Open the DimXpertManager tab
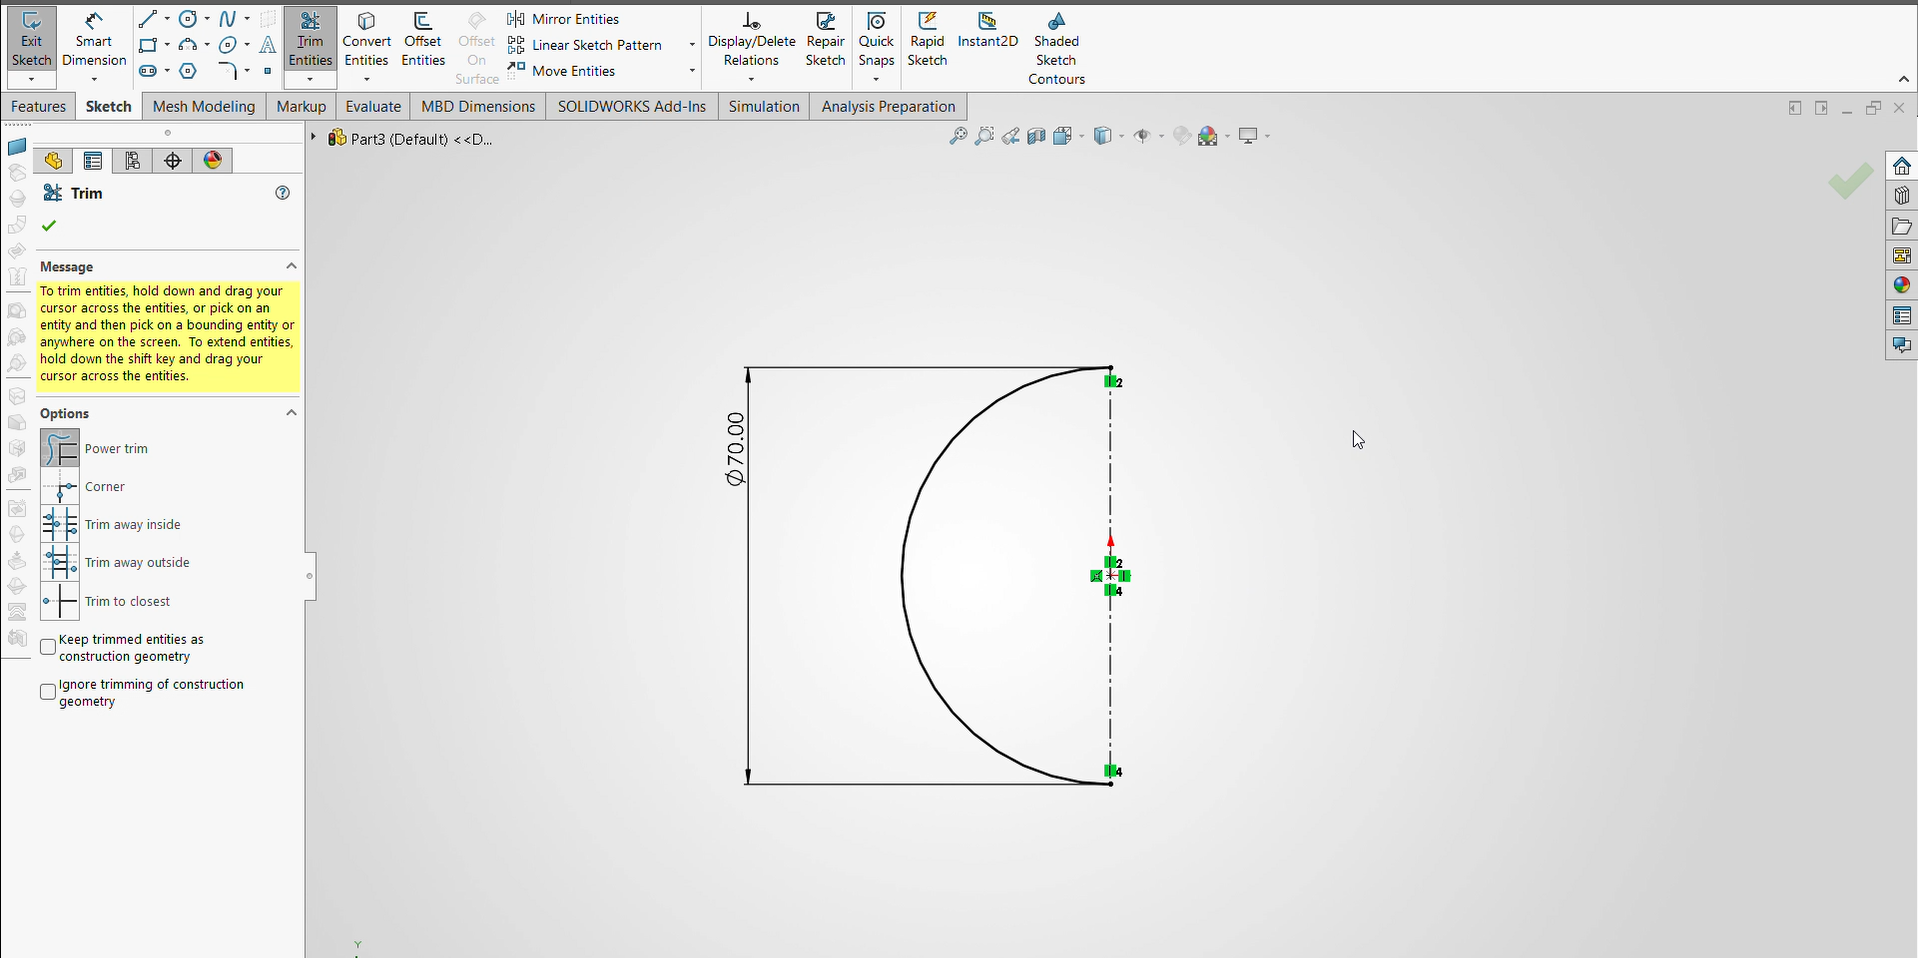 [173, 161]
